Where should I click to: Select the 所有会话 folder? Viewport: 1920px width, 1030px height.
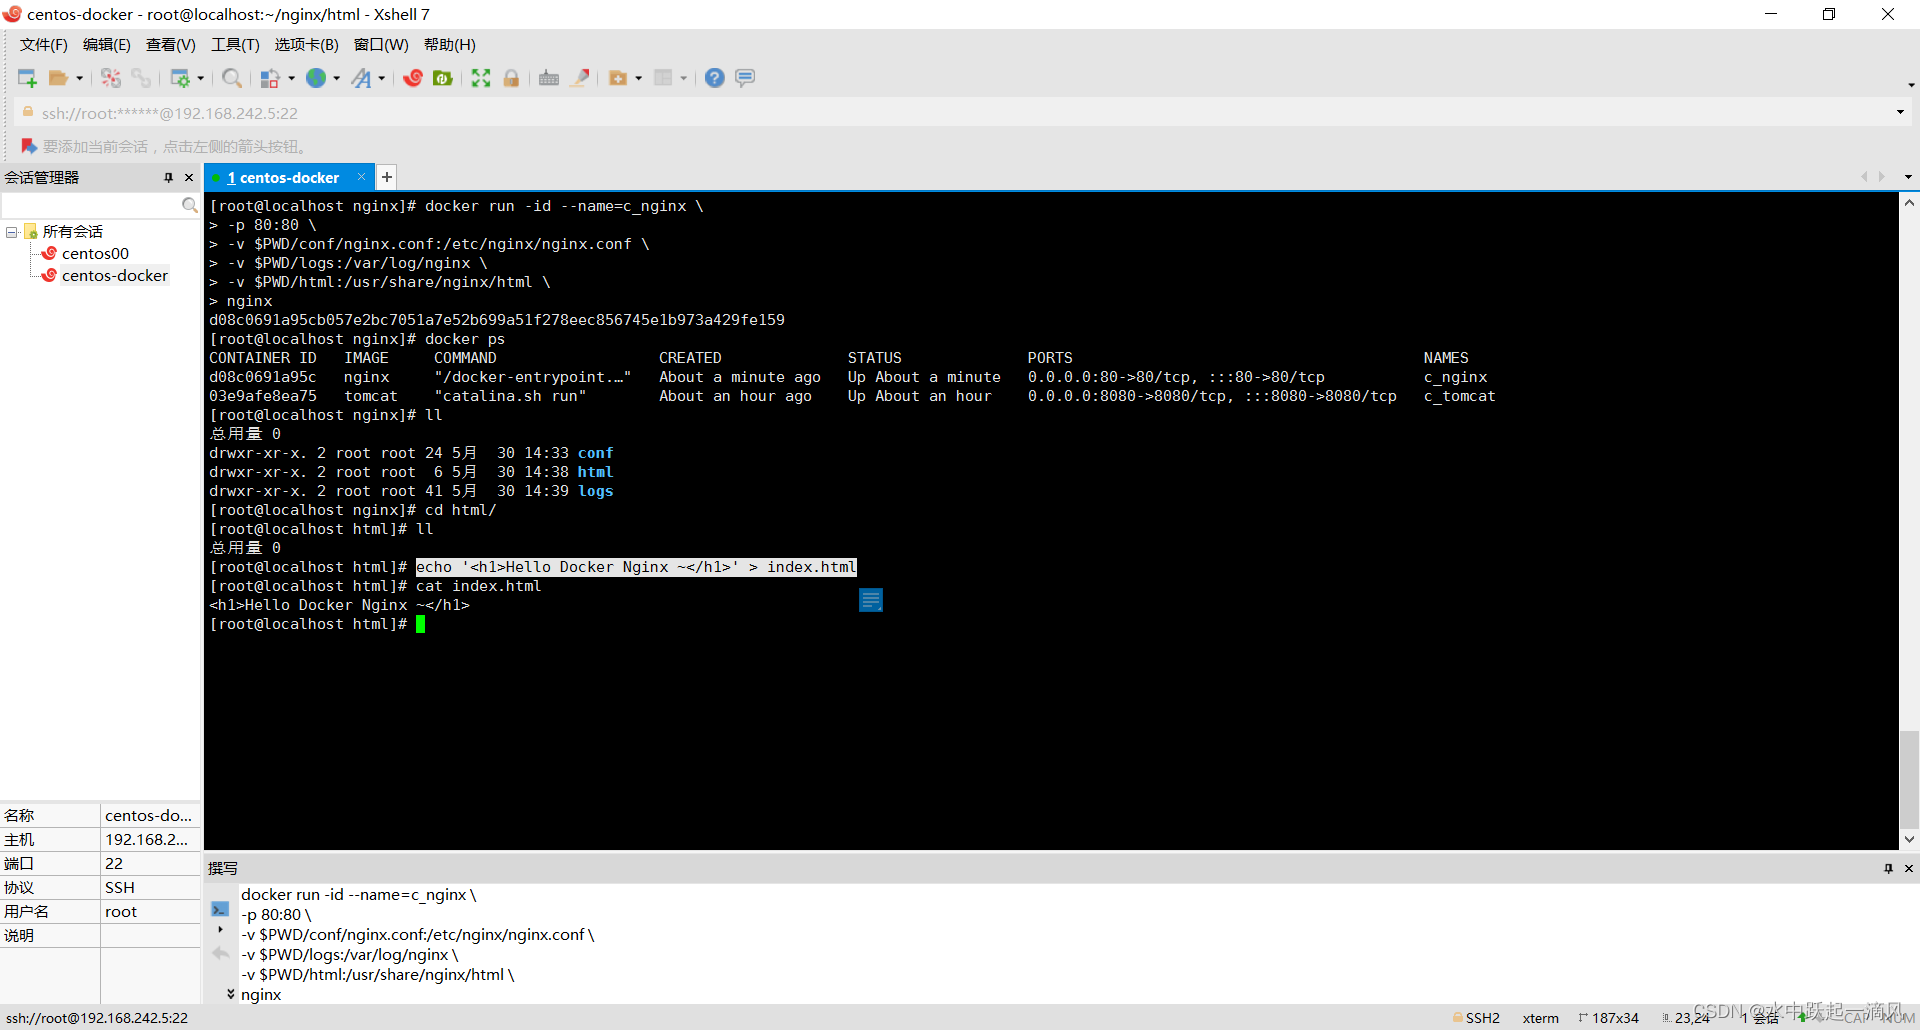[x=72, y=232]
